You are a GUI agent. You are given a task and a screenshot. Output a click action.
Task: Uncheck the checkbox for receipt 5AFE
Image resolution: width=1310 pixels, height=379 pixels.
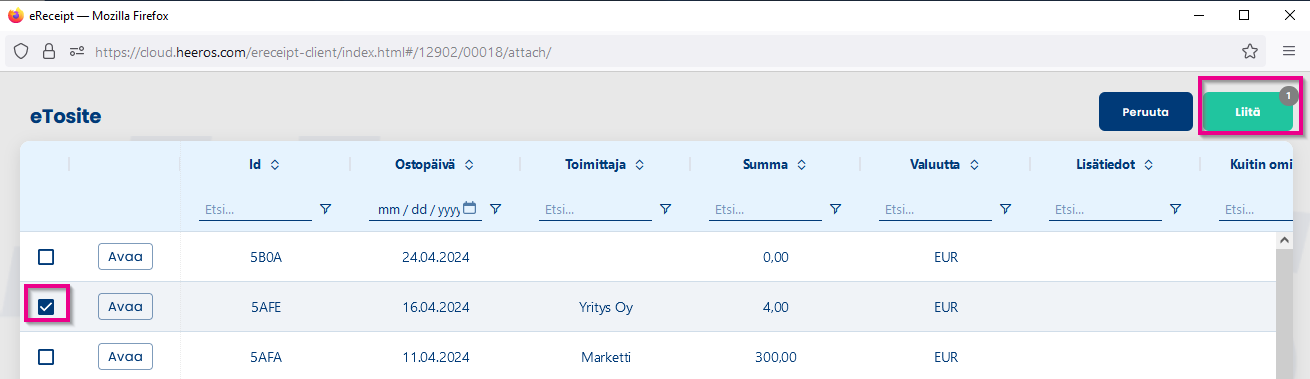coord(46,307)
